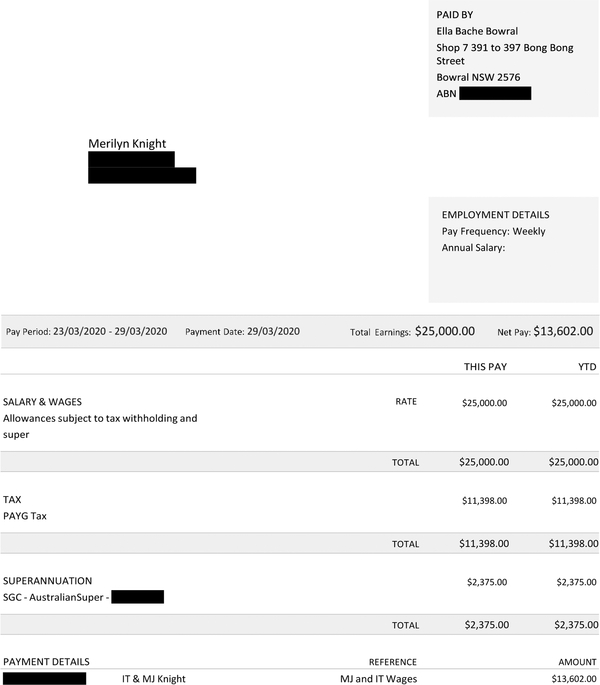Select the PAID BY heading
Screen dimensions: 600x685
tap(454, 15)
